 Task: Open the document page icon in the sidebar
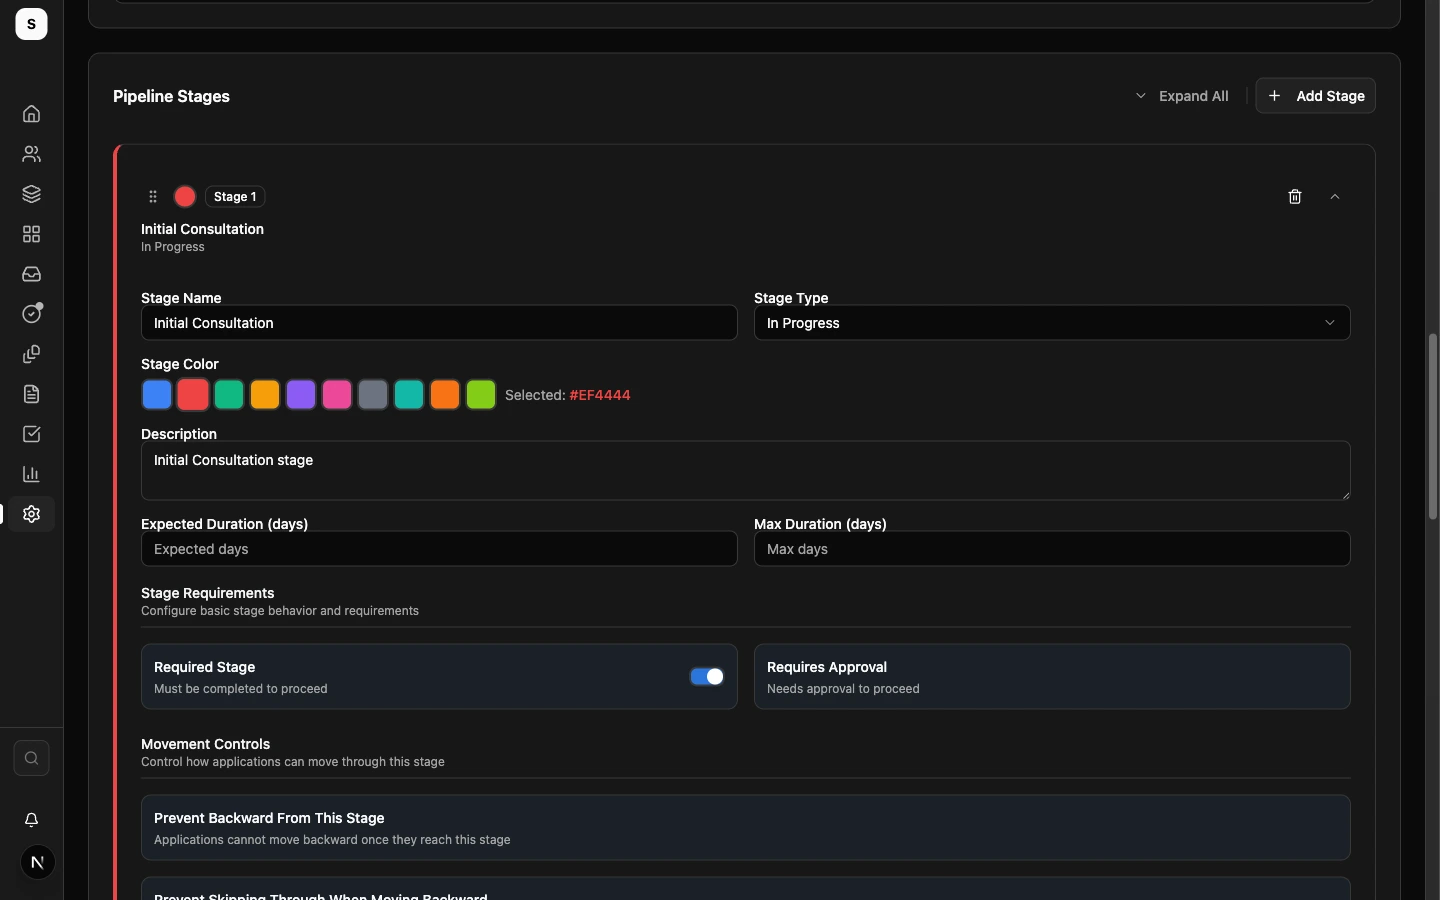[x=31, y=394]
